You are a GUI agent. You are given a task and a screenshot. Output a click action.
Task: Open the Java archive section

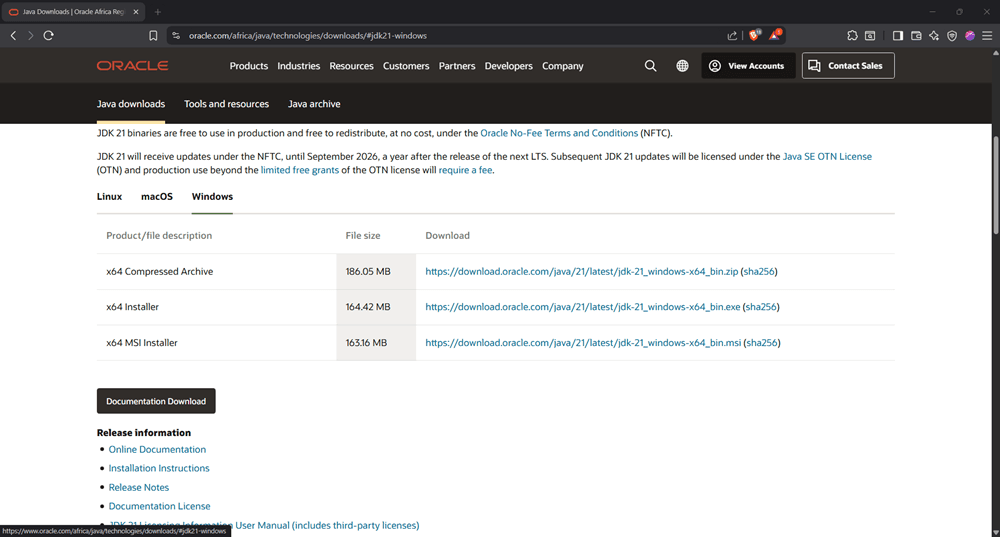pyautogui.click(x=314, y=104)
